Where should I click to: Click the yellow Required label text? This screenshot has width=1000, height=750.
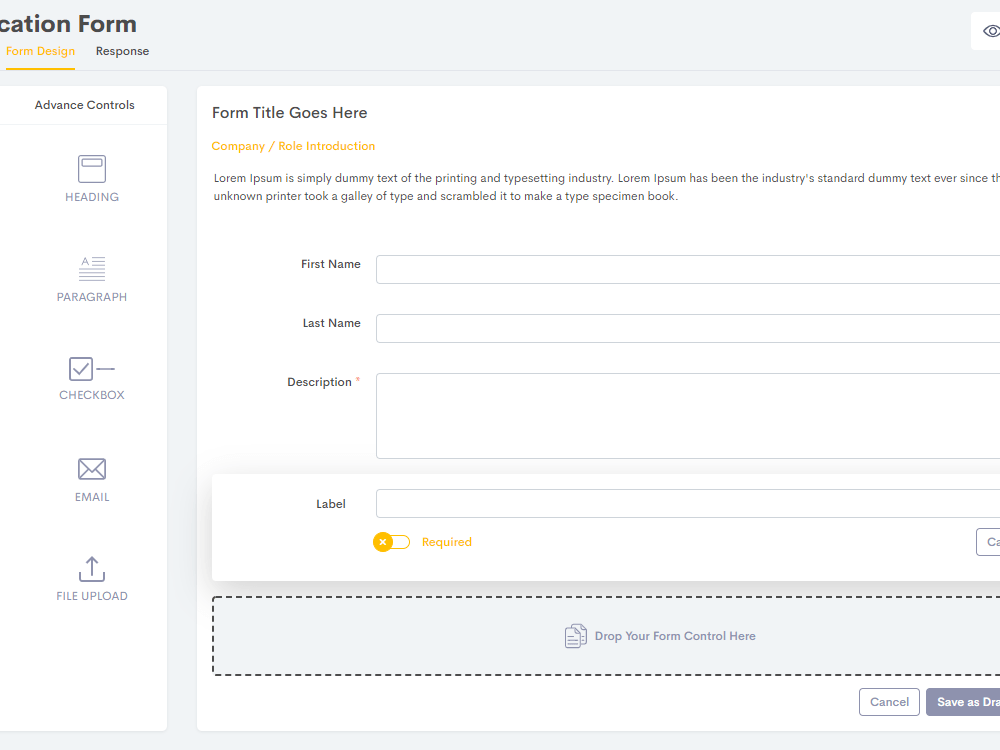(x=446, y=542)
